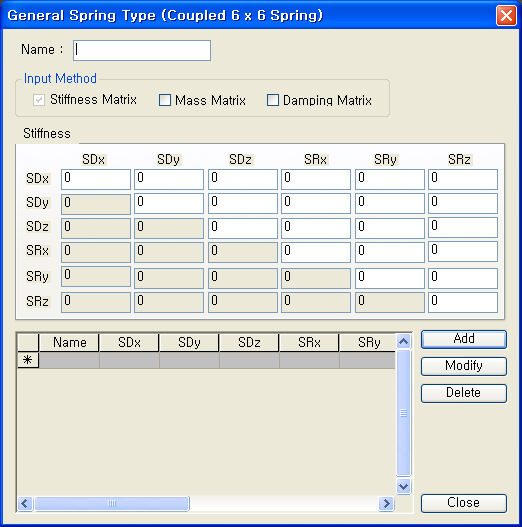Viewport: 522px width, 527px height.
Task: Click the SDx row, SDz column stiffness field
Action: click(243, 179)
